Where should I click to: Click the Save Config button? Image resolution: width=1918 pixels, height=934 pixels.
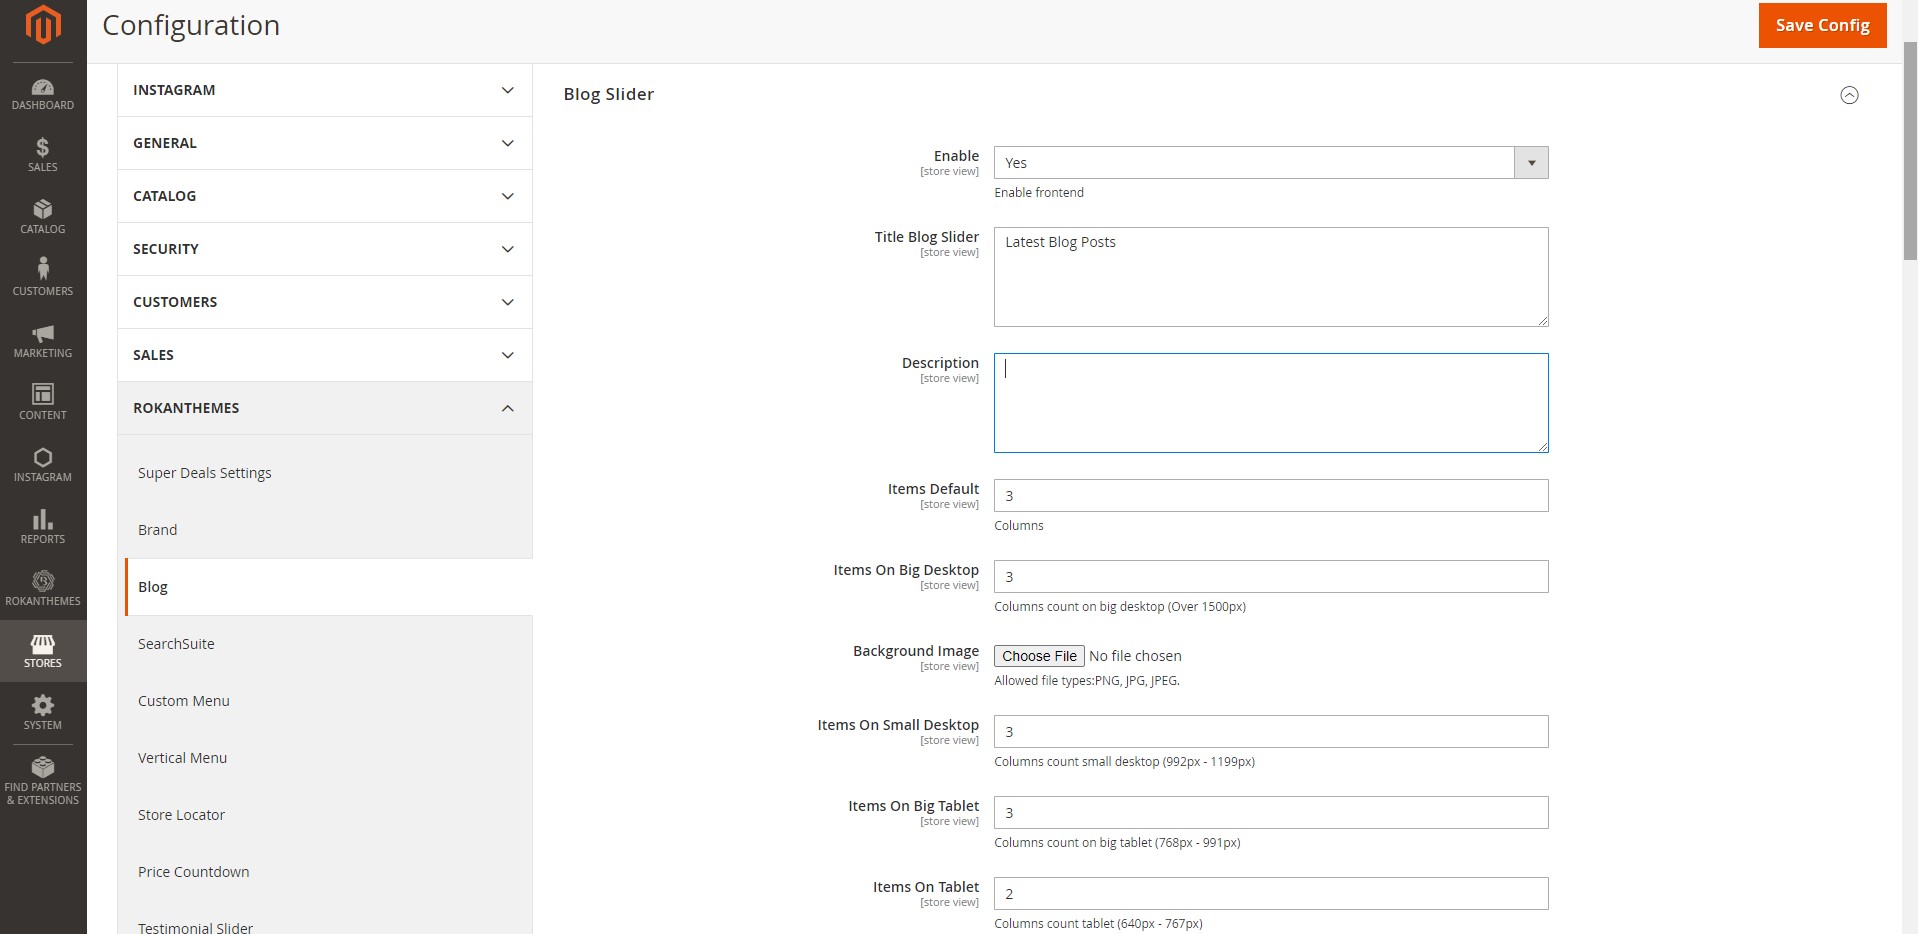pyautogui.click(x=1822, y=25)
